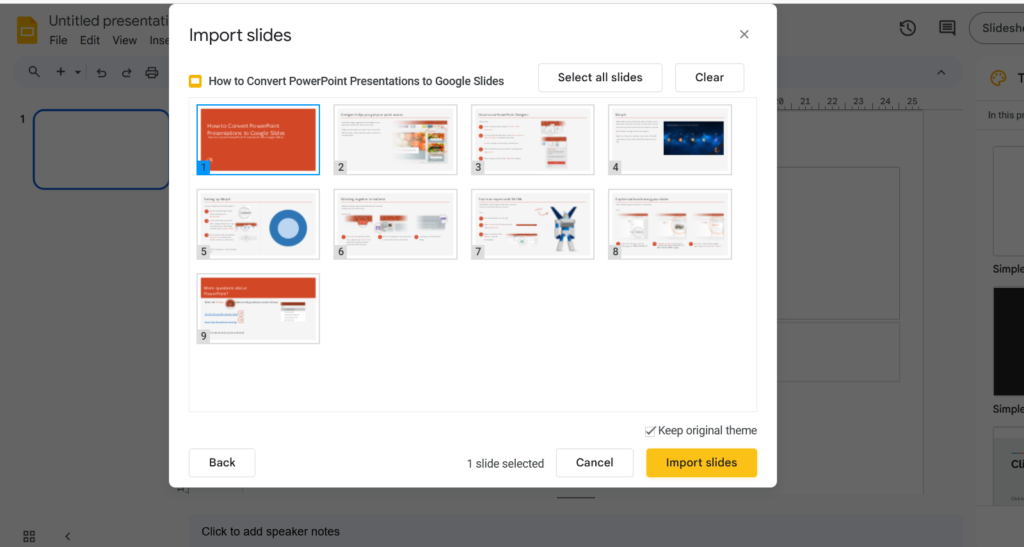Image resolution: width=1024 pixels, height=547 pixels.
Task: Open the File menu
Action: pos(58,41)
